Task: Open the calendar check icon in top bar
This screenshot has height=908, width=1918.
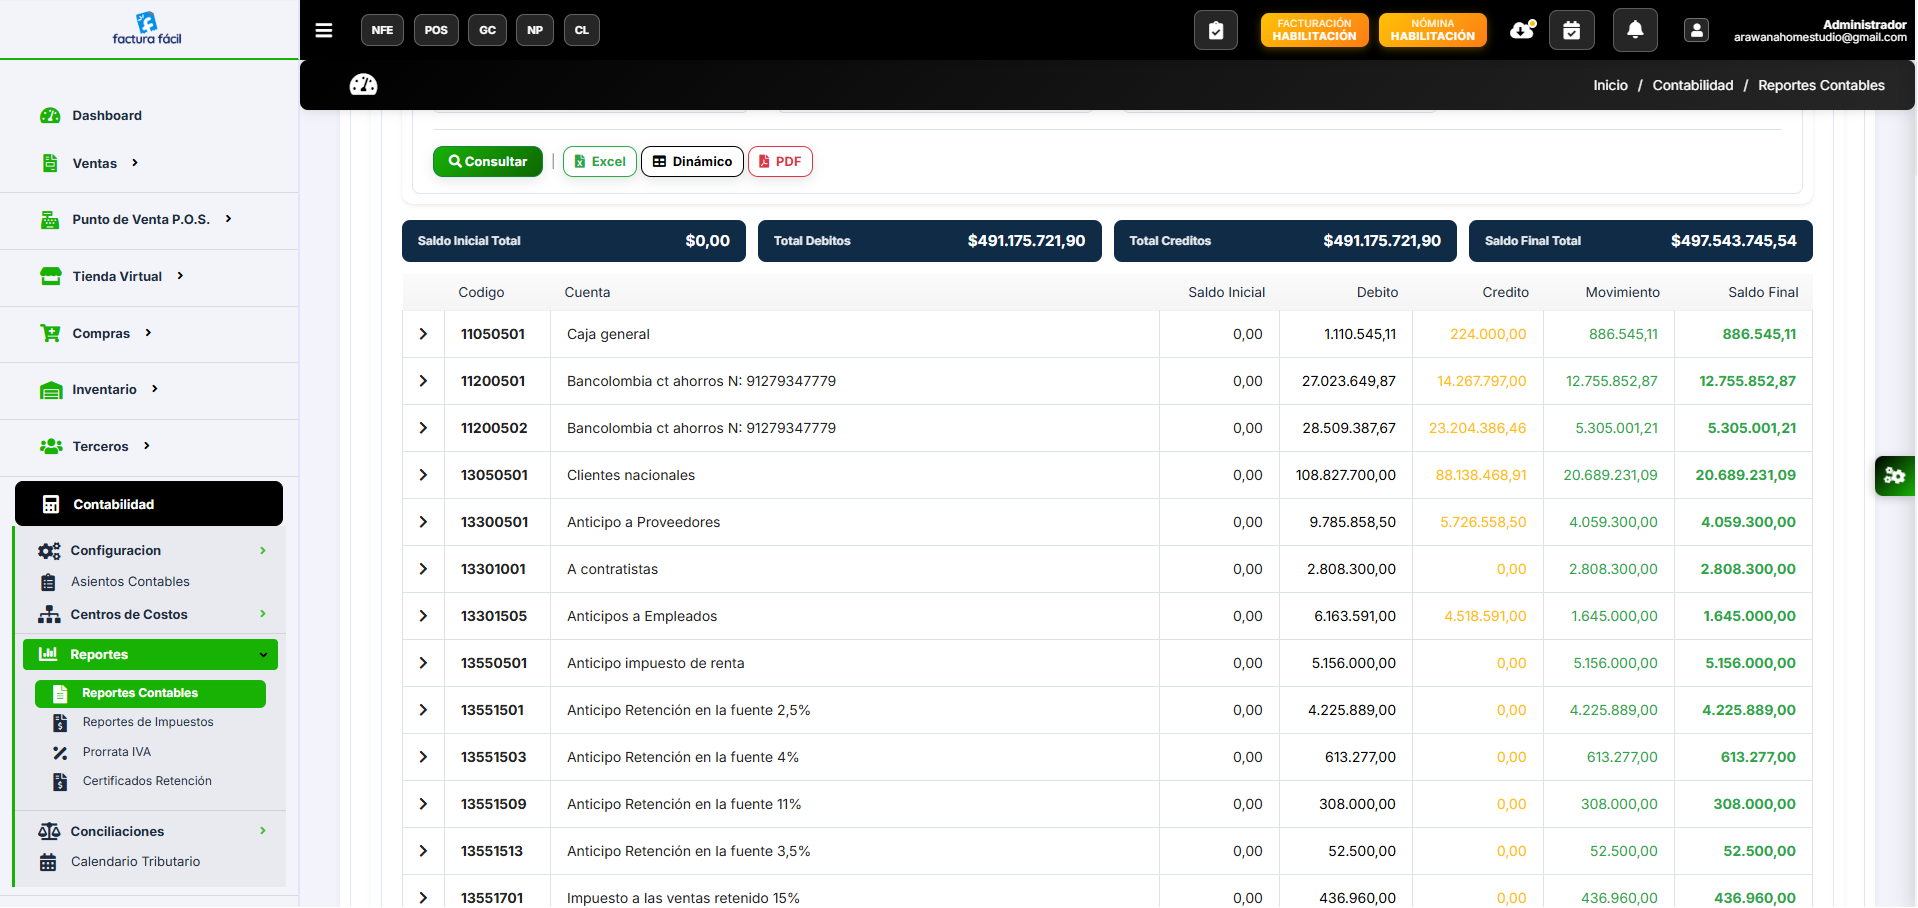Action: pyautogui.click(x=1572, y=30)
